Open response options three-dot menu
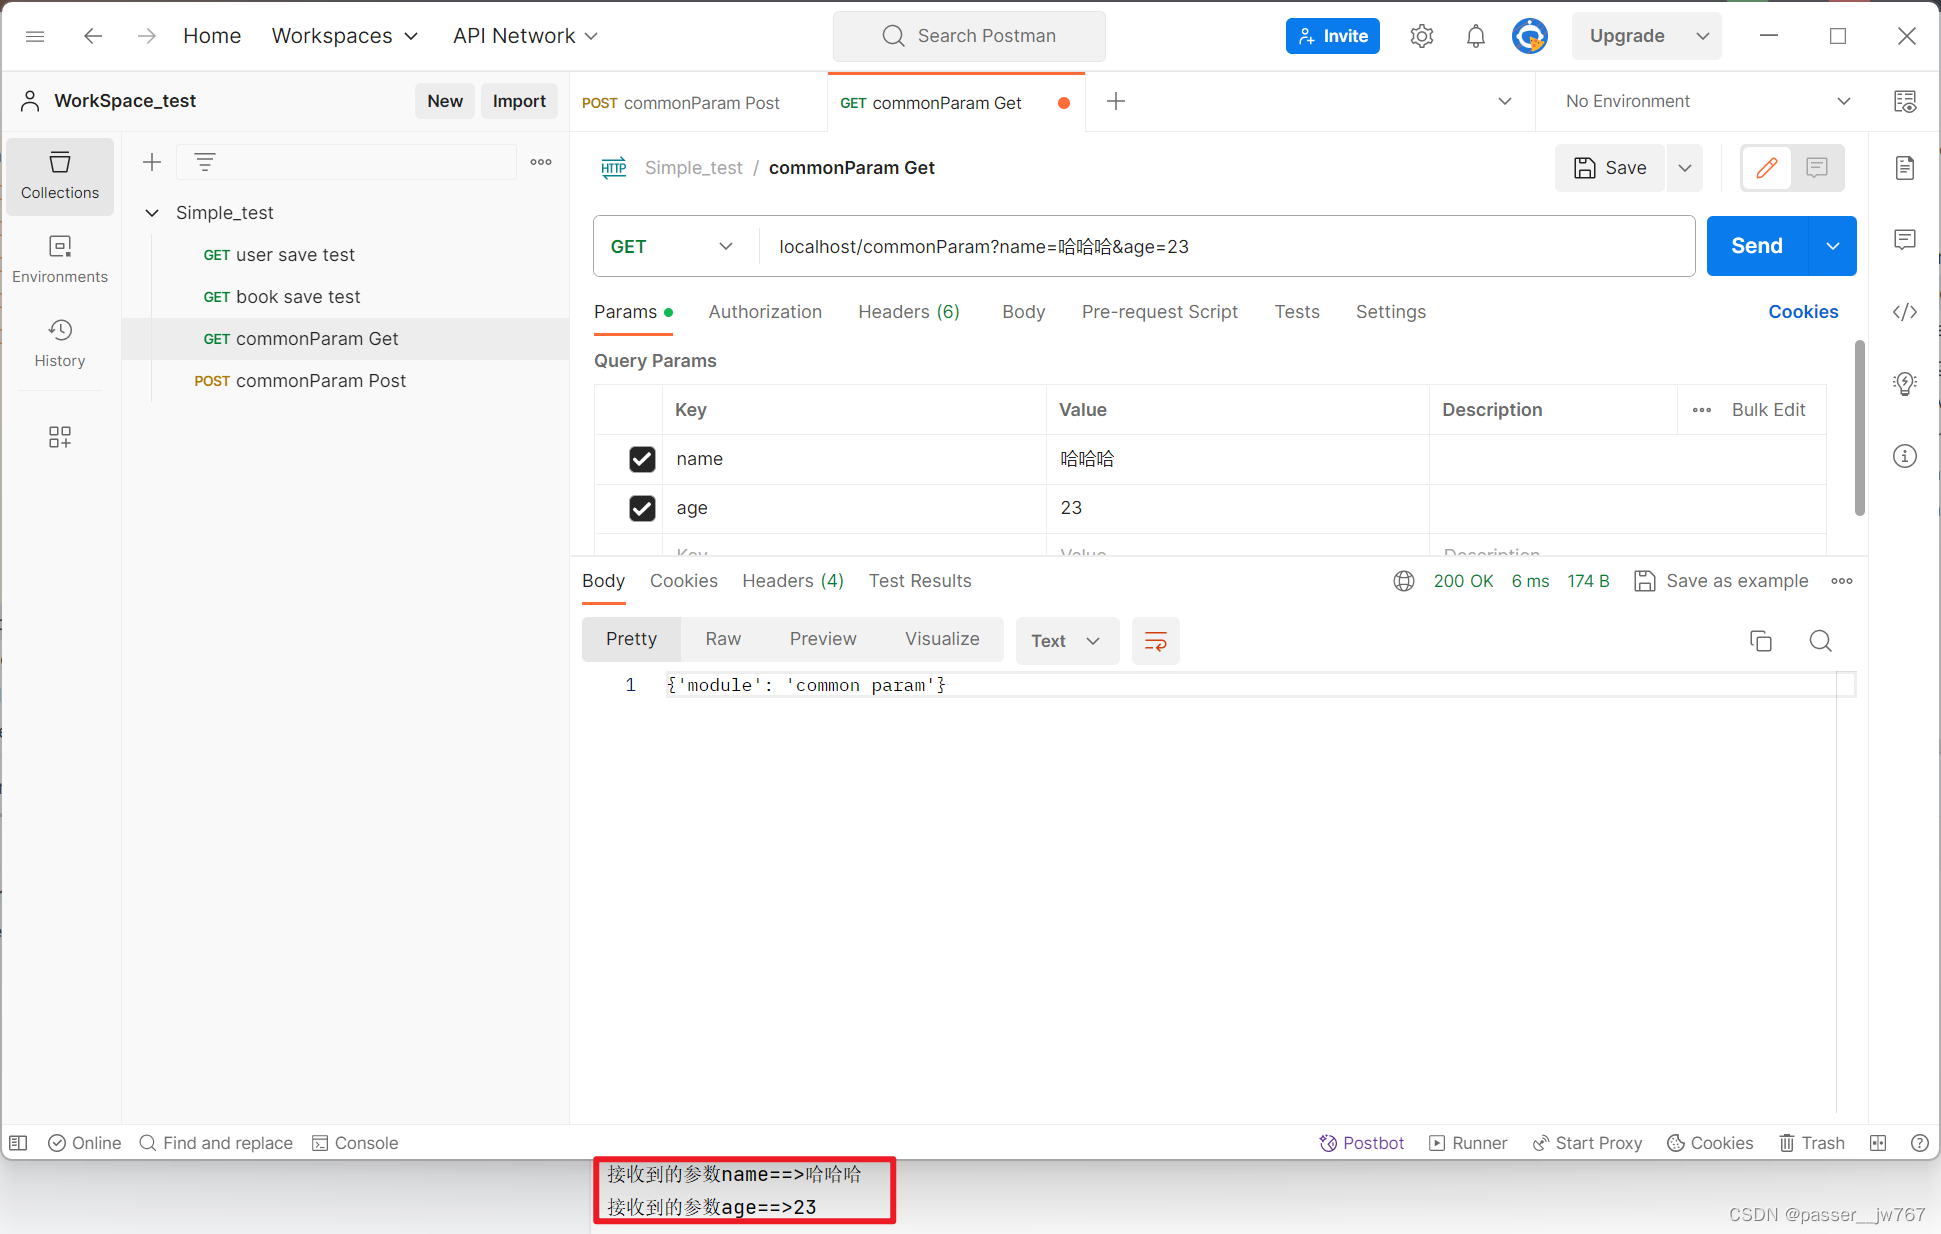Screen dimensions: 1941x1234 click(1842, 581)
